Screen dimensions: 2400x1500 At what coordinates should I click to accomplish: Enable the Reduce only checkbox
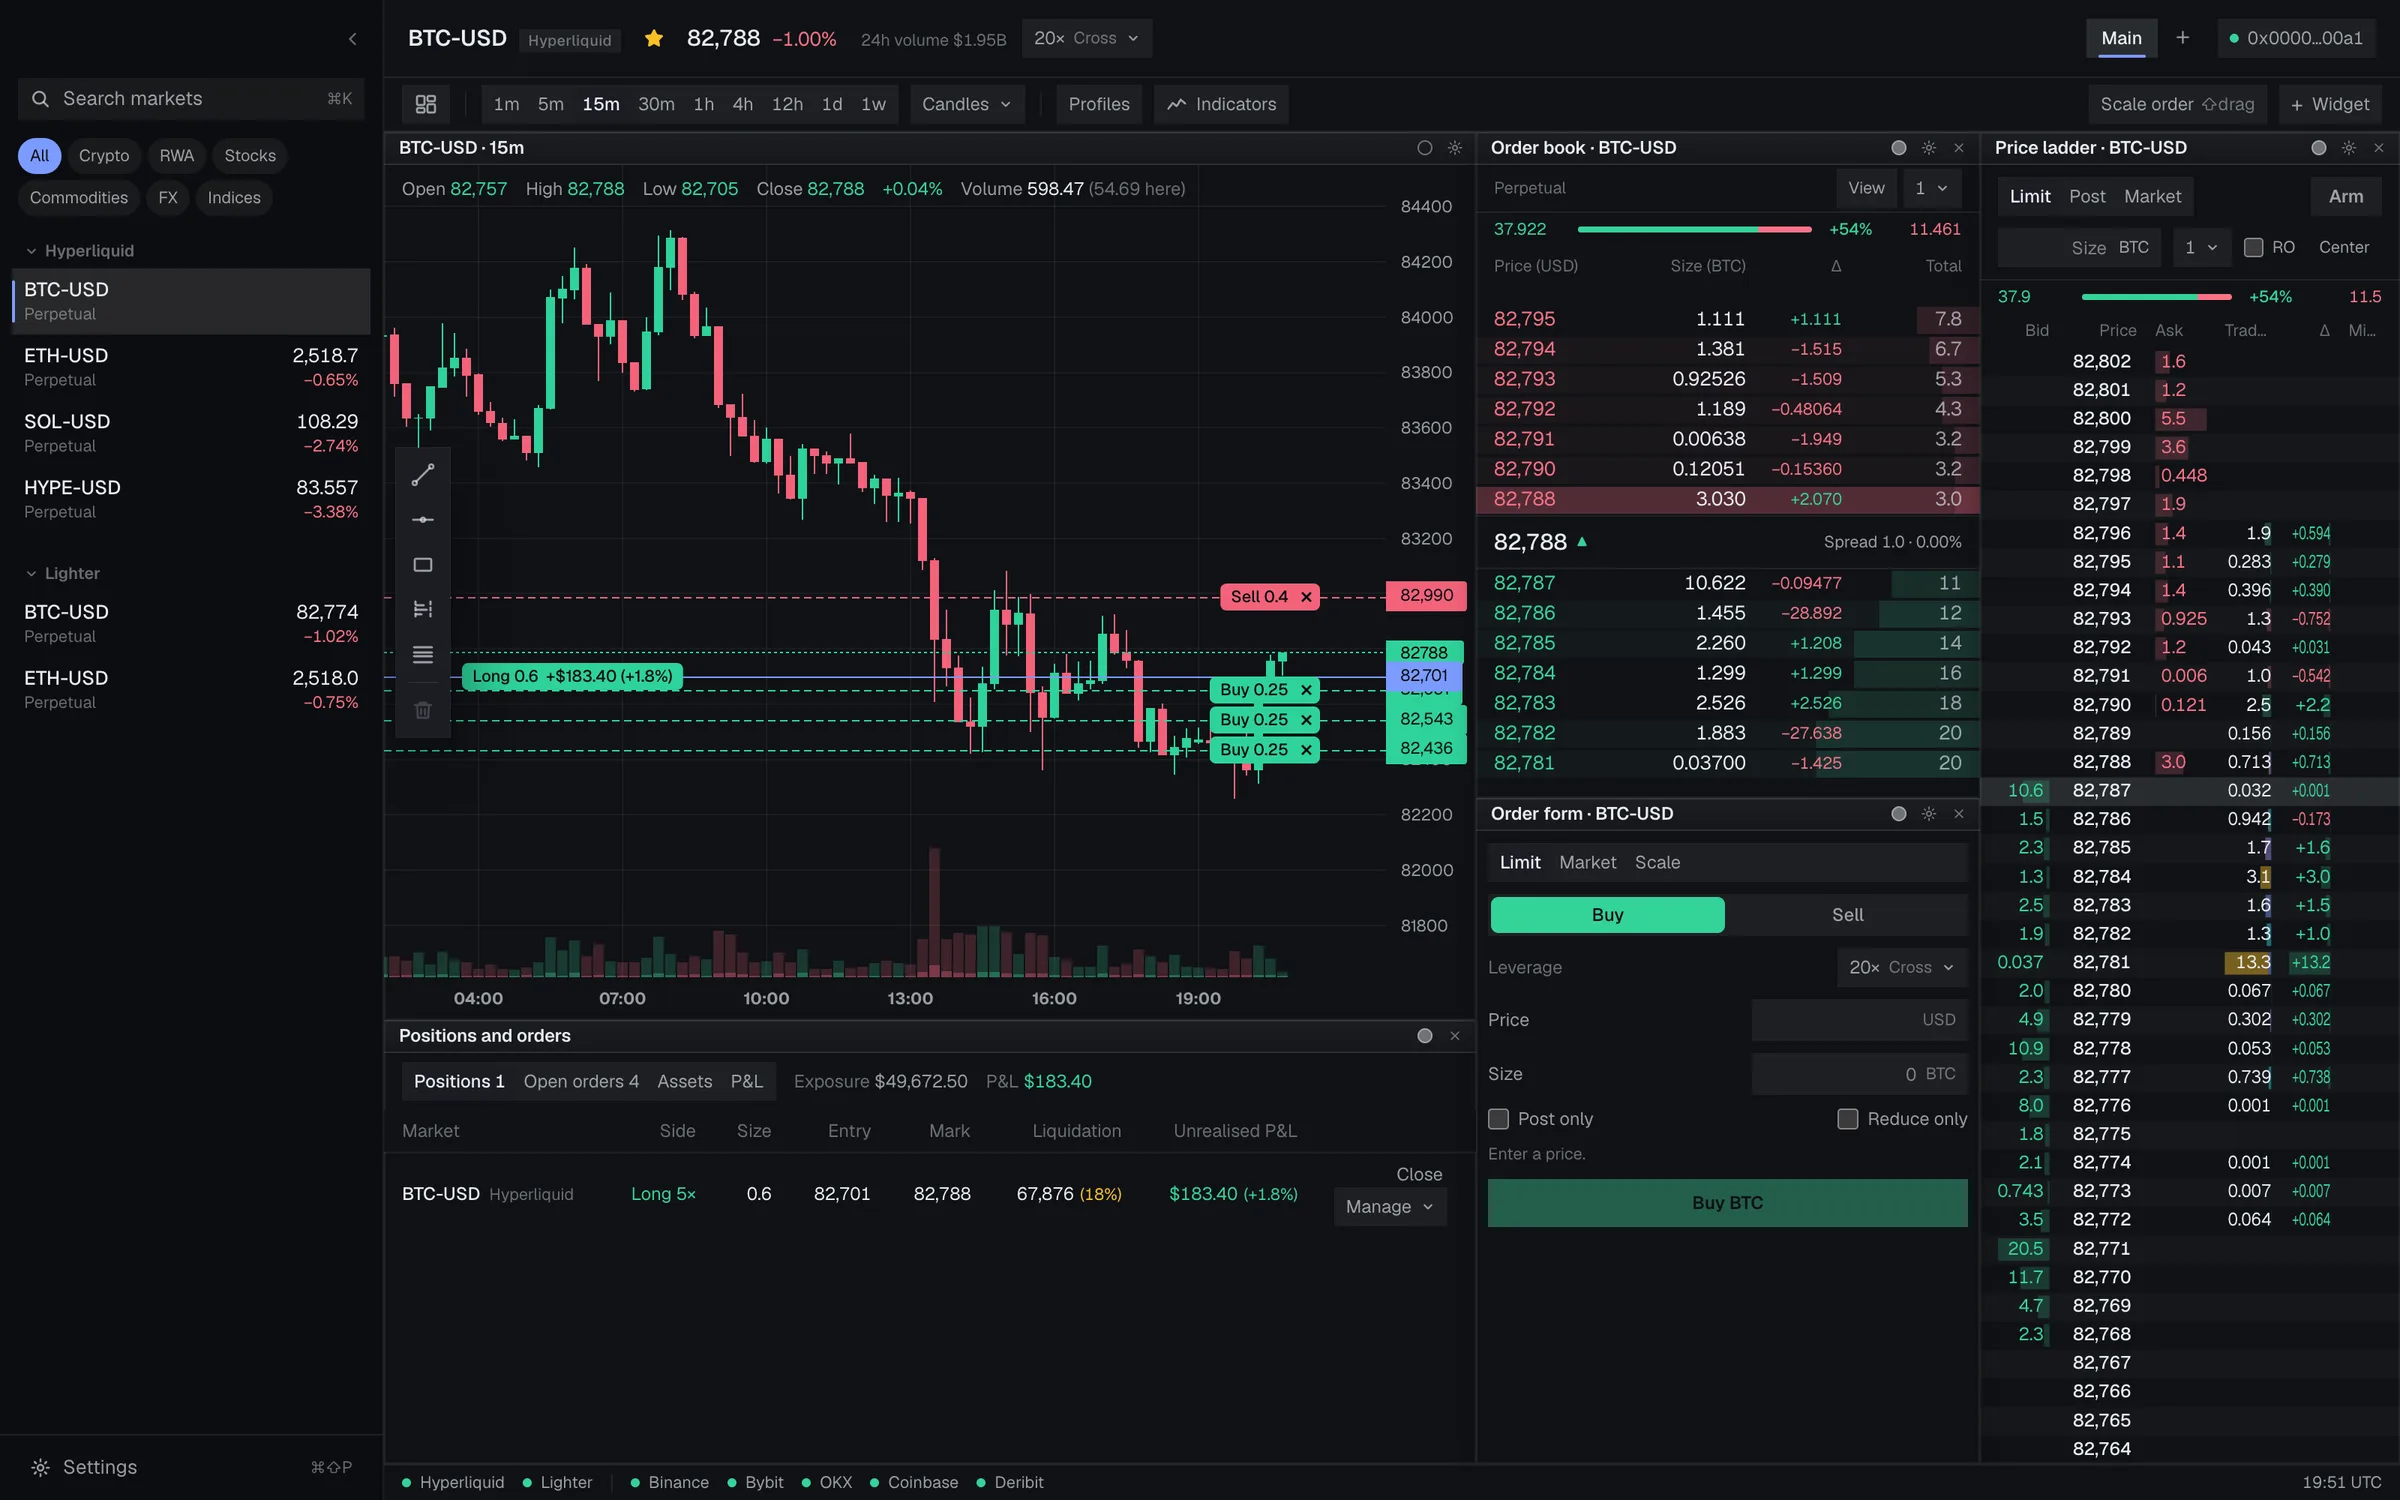[x=1848, y=1119]
